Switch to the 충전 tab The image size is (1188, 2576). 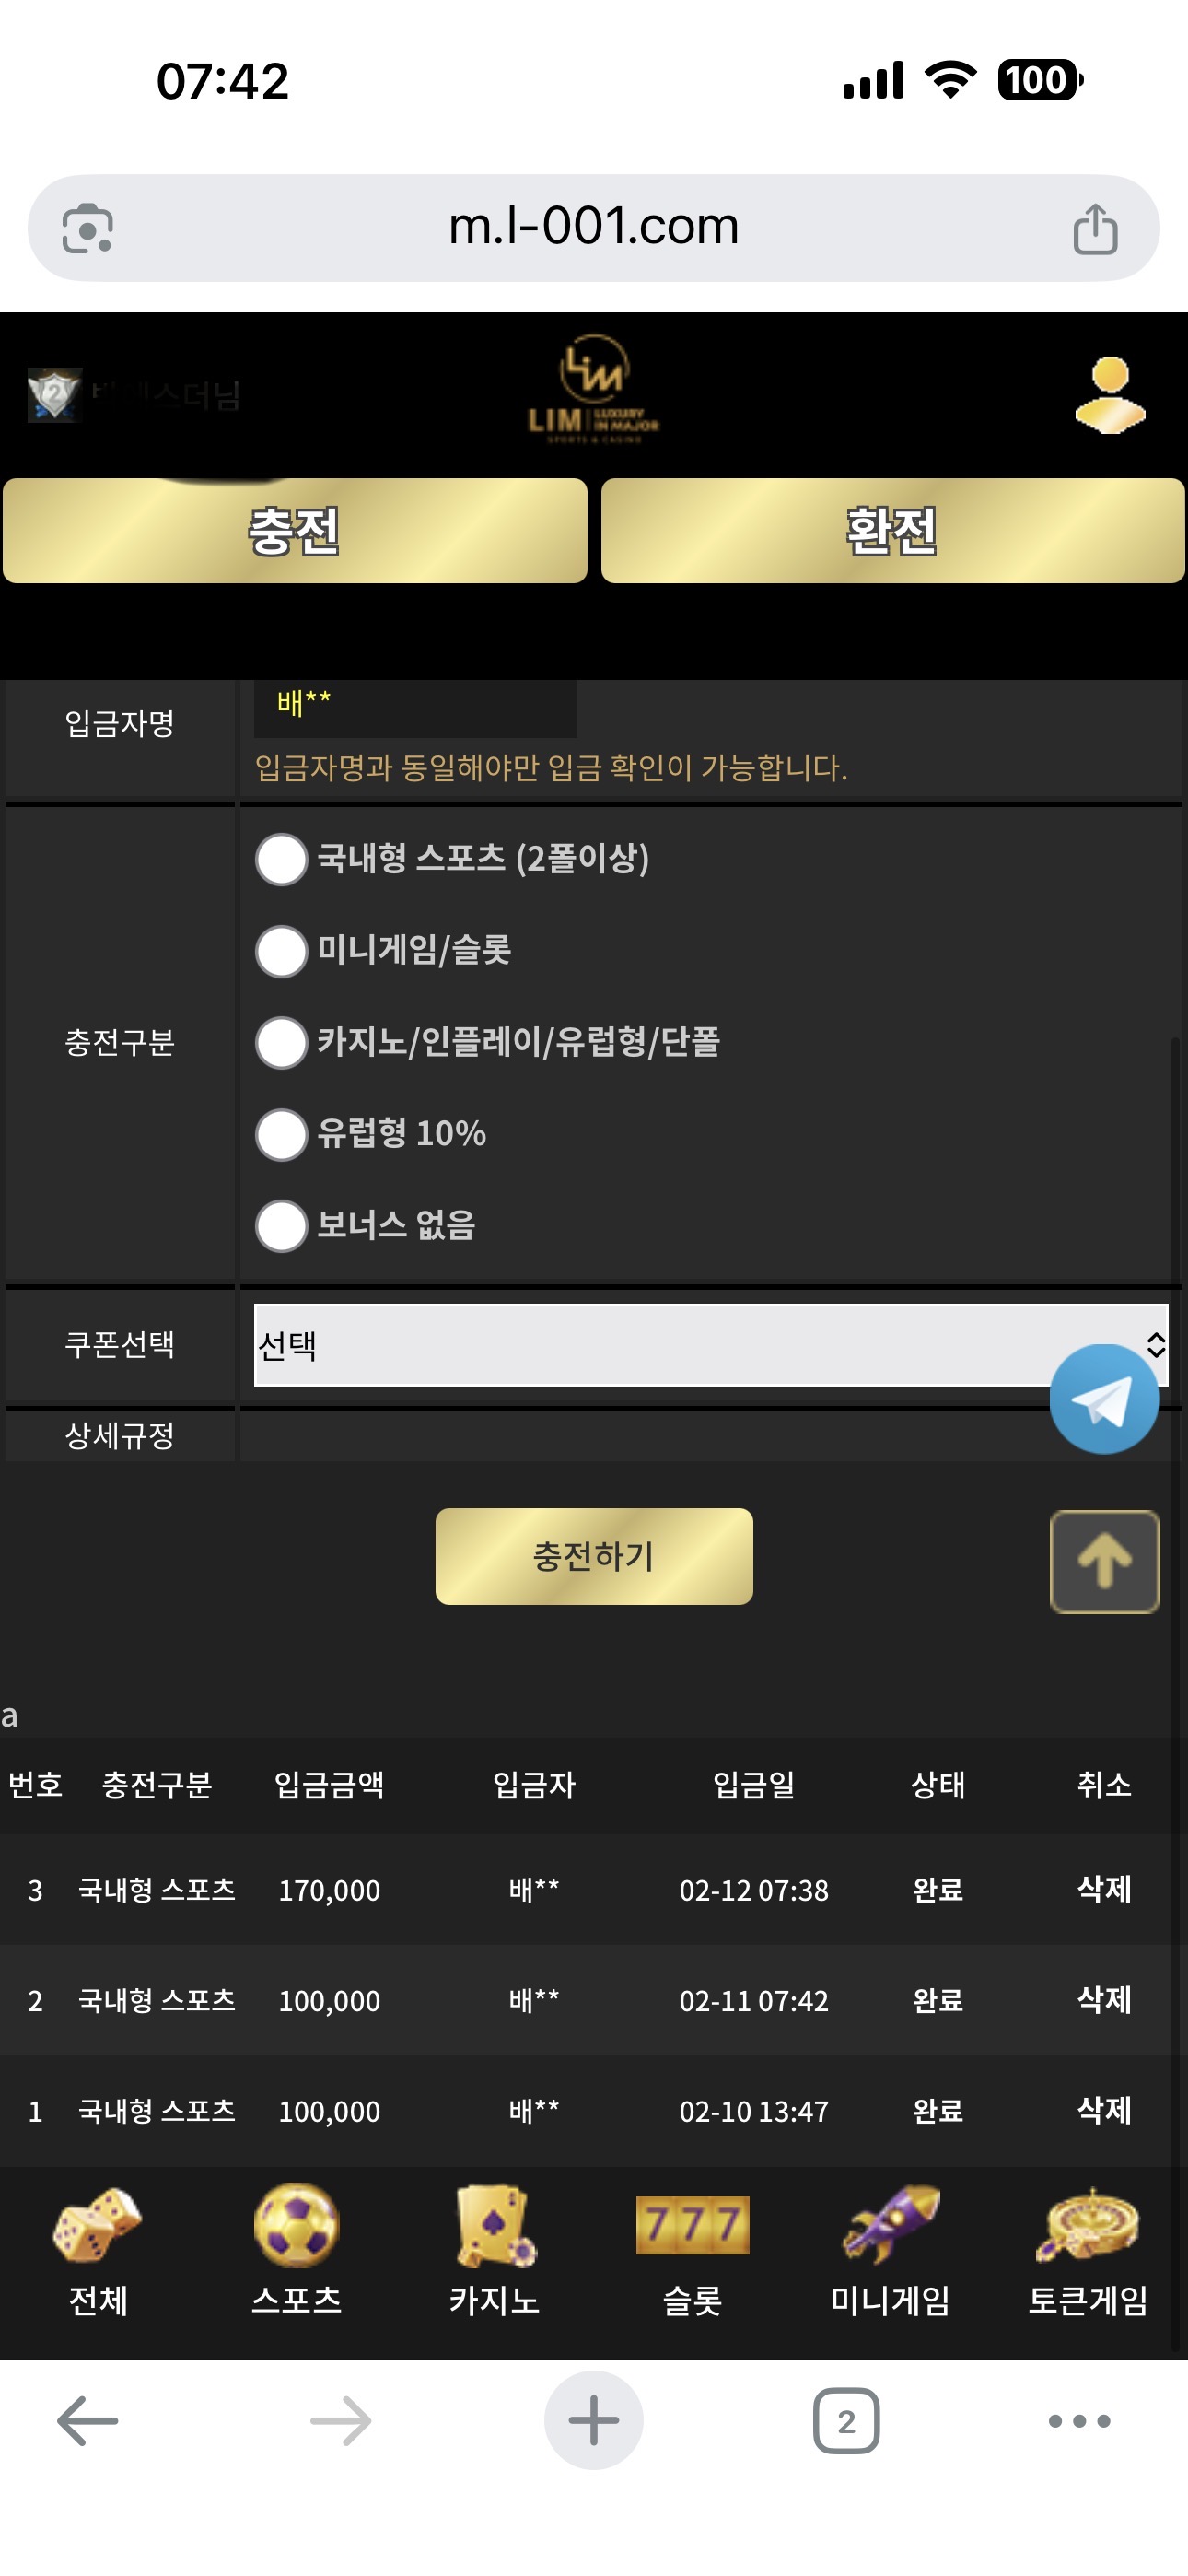pyautogui.click(x=295, y=531)
